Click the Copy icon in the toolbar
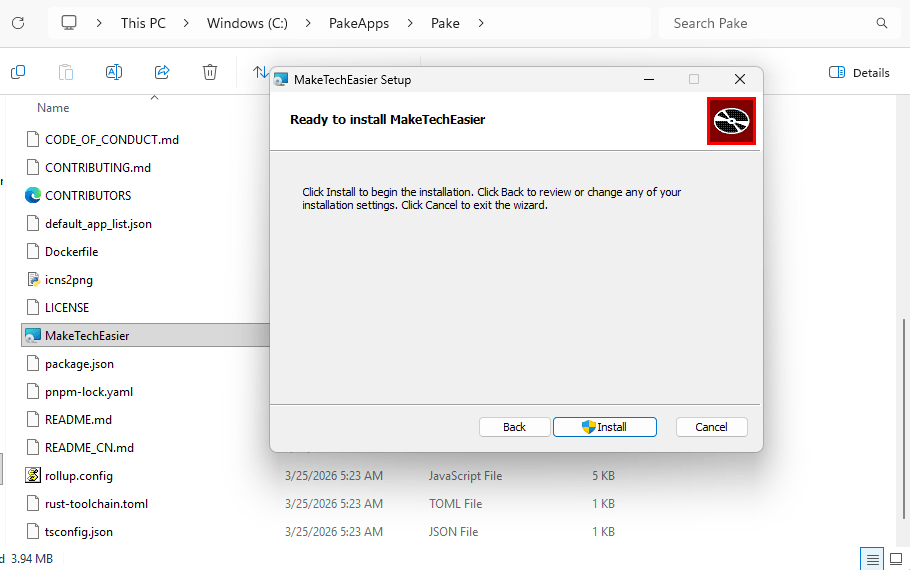 point(18,72)
